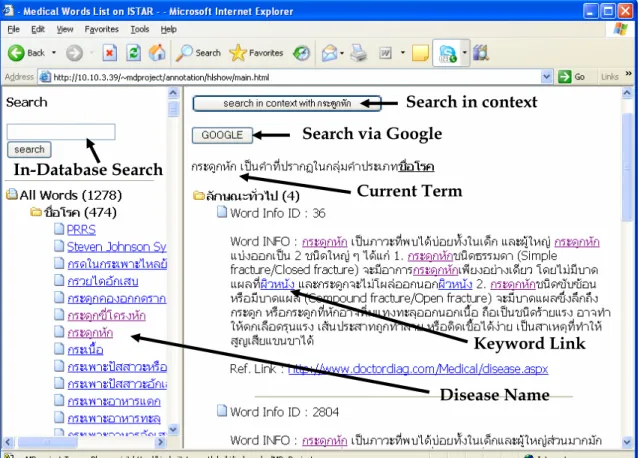Click the yellow Discuss note icon
The image size is (640, 458).
[x=420, y=53]
